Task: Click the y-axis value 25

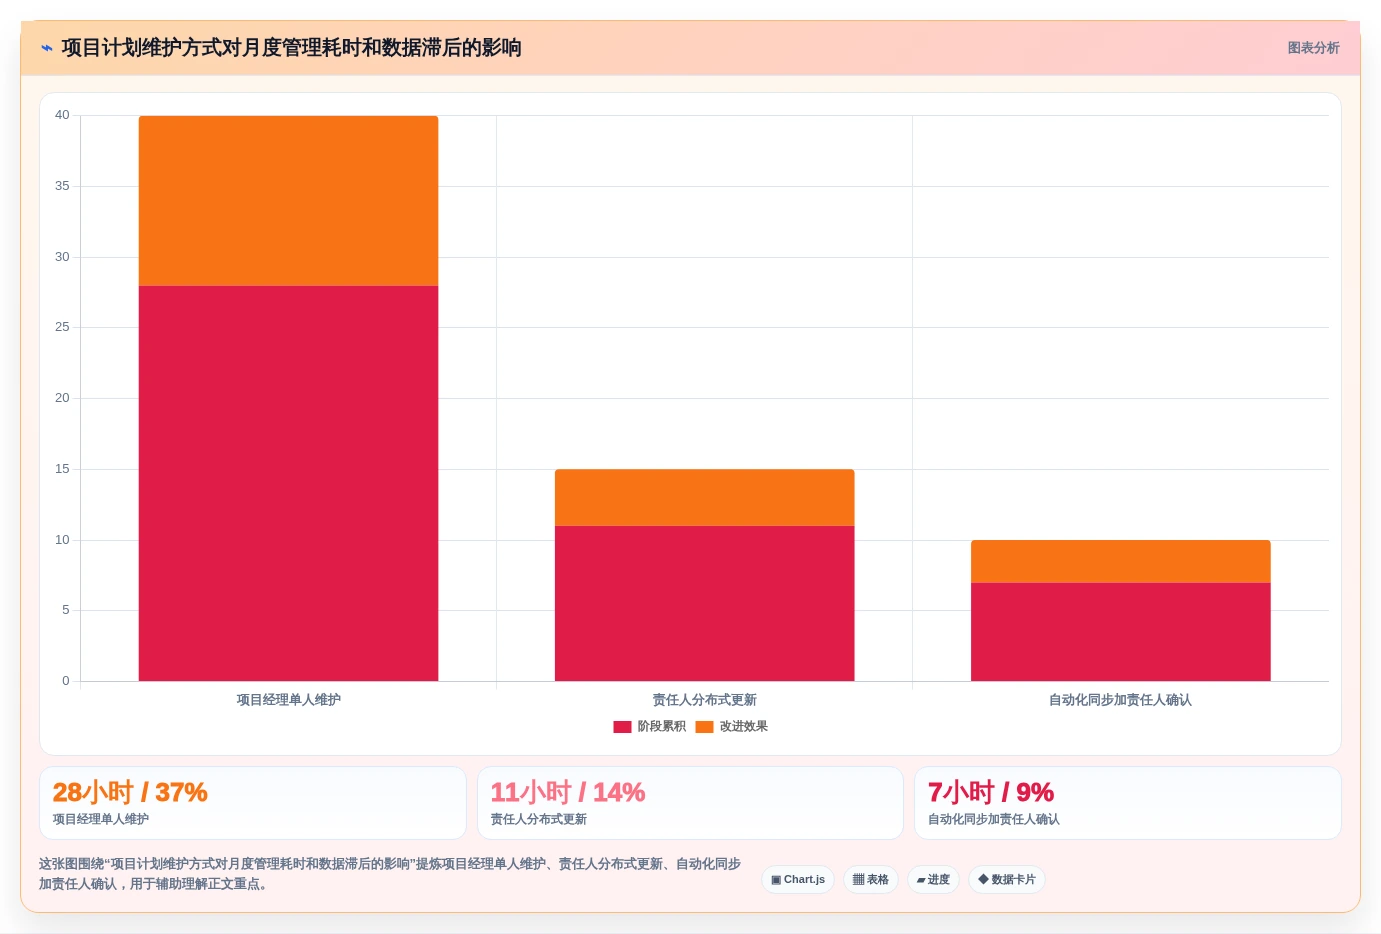Action: tap(62, 327)
